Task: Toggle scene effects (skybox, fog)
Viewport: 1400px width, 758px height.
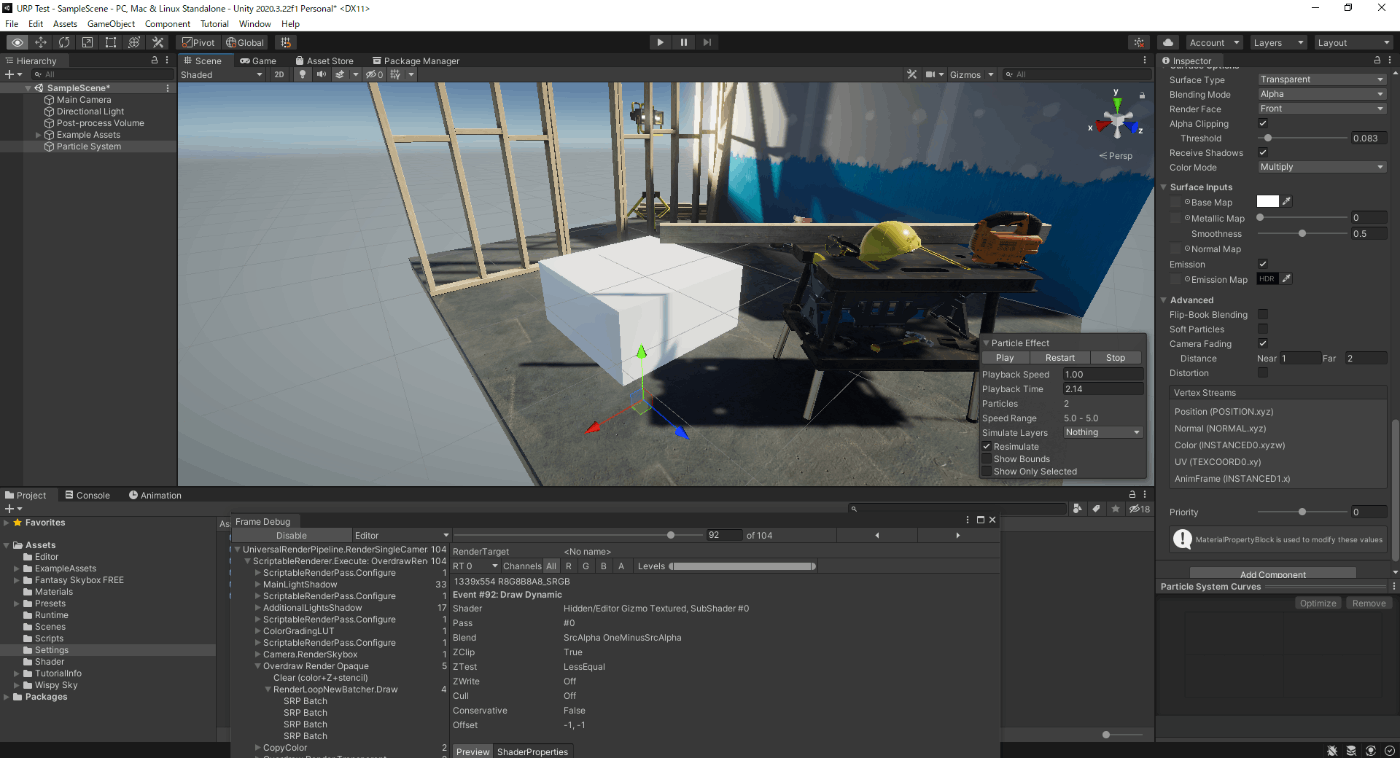Action: click(x=340, y=75)
